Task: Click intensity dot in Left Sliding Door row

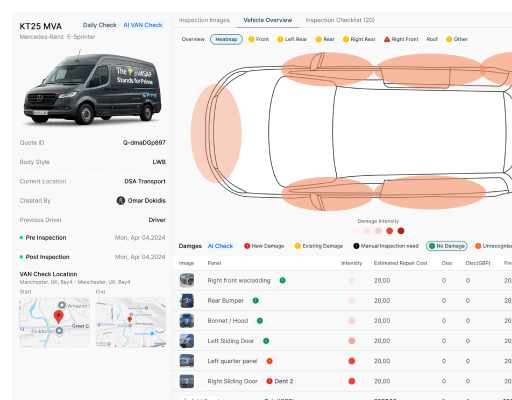Action: tap(352, 341)
